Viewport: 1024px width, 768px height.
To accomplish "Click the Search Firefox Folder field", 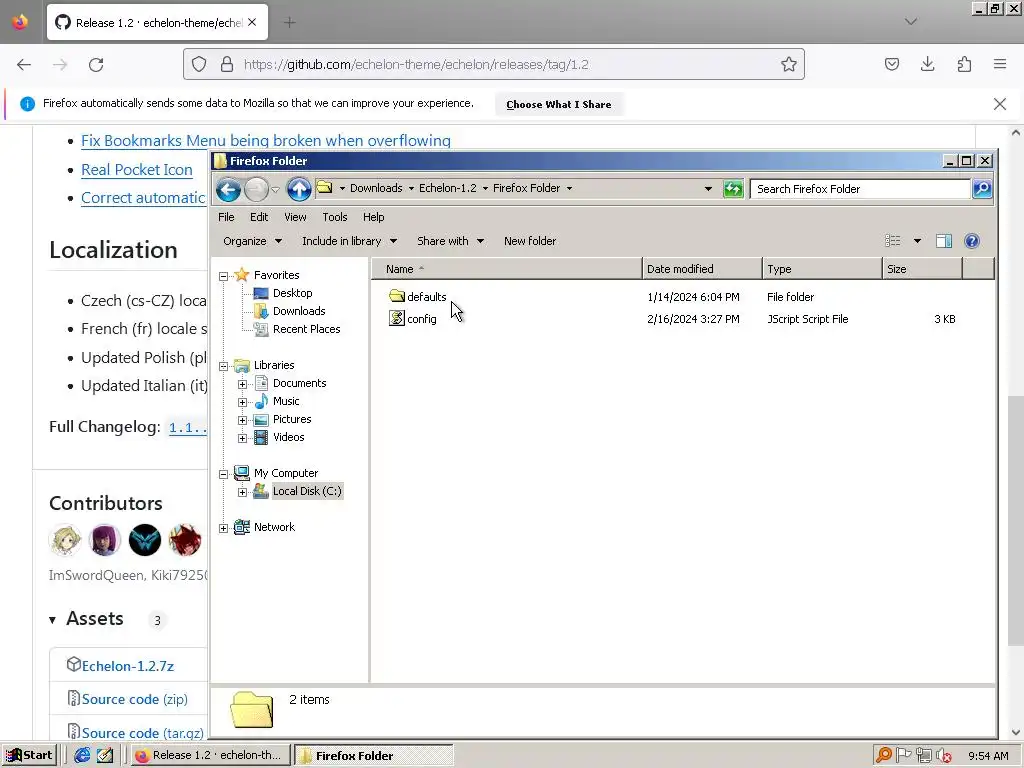I will click(x=860, y=189).
